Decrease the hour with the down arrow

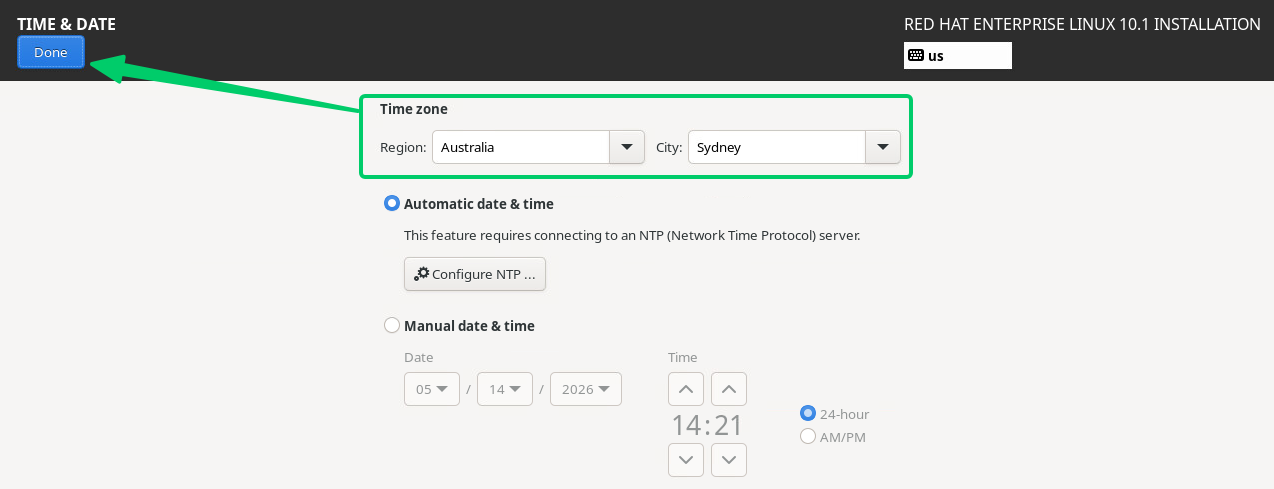[685, 460]
